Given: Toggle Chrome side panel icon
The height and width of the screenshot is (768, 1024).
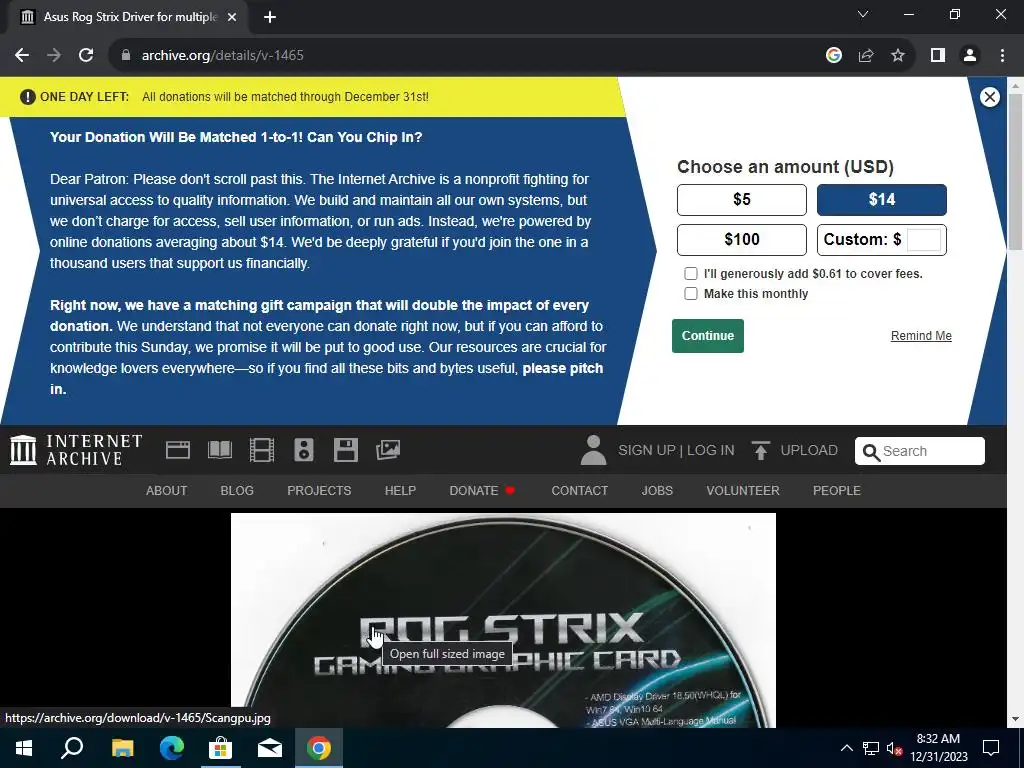Looking at the screenshot, I should click(938, 56).
